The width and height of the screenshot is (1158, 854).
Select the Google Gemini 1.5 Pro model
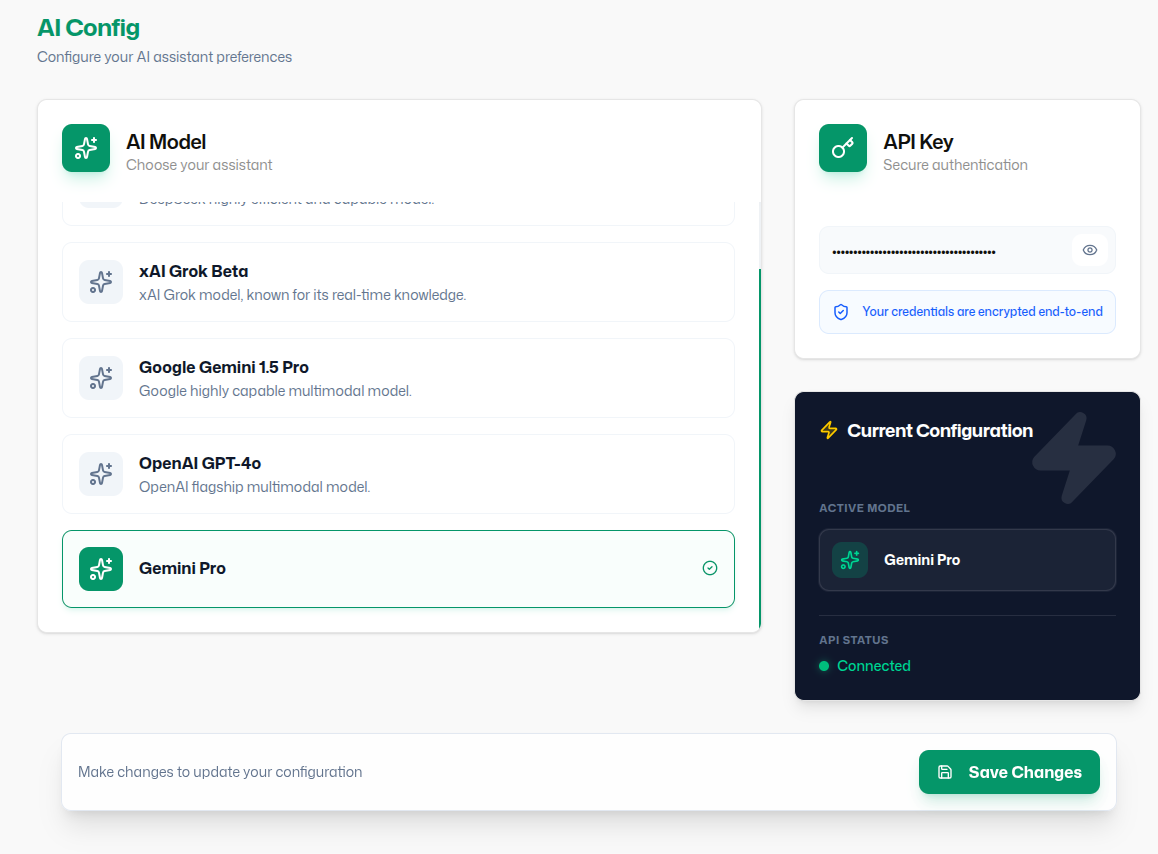click(398, 378)
